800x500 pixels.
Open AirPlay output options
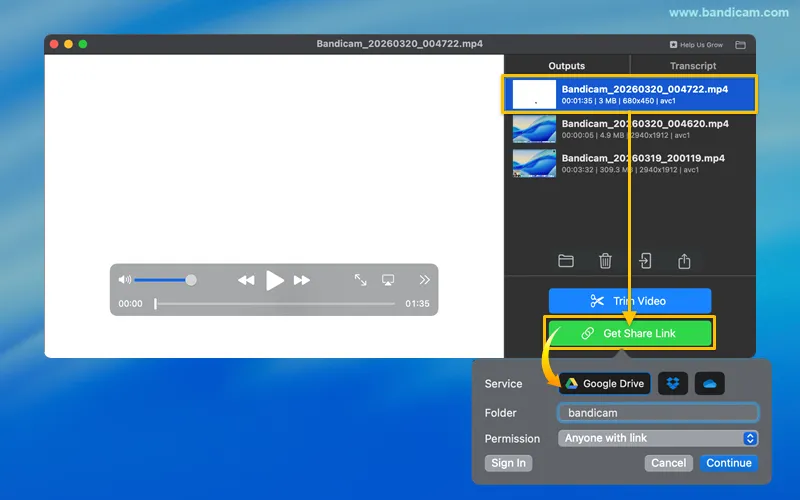click(388, 280)
